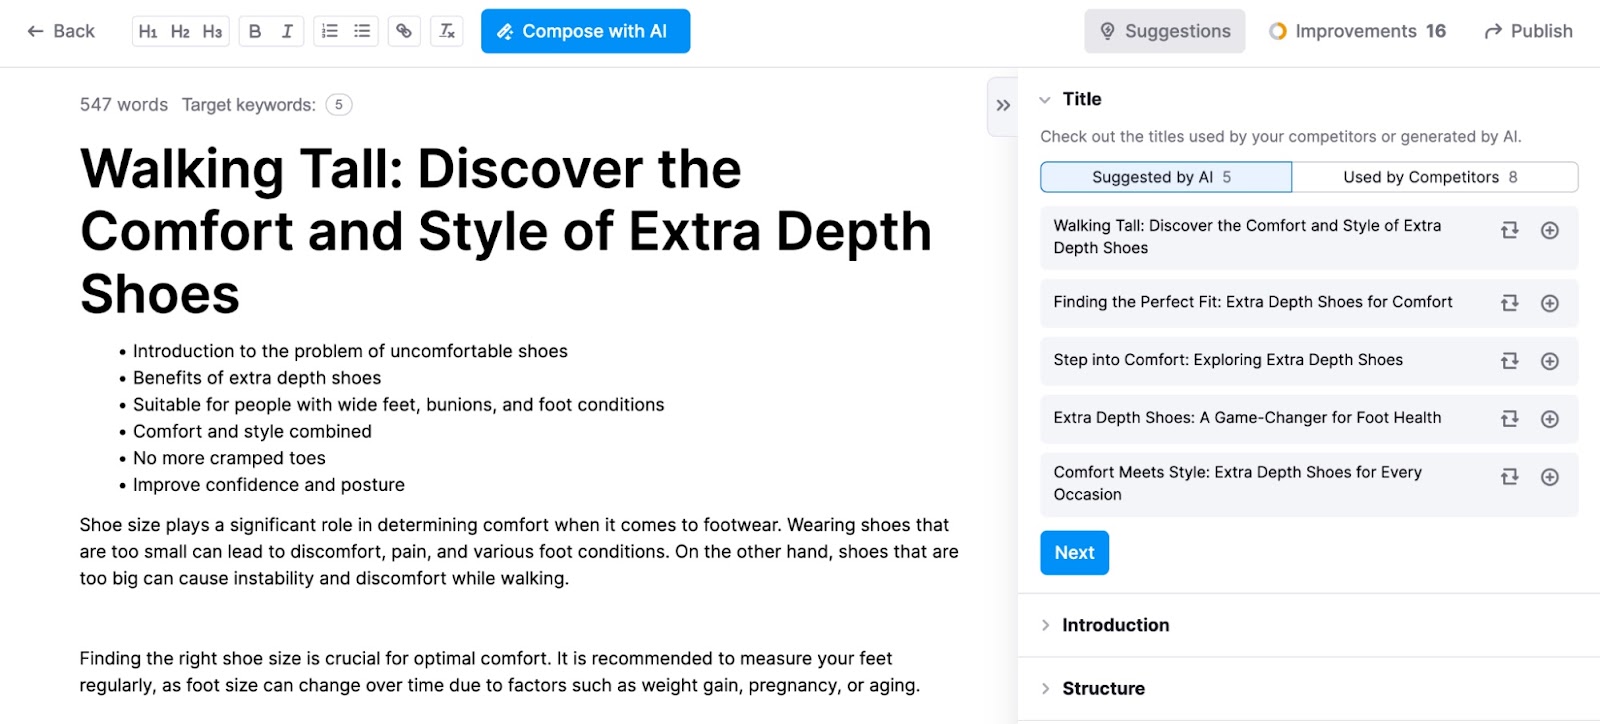Collapse the suggestions sidebar with the chevrons
The image size is (1600, 724).
(x=1004, y=105)
